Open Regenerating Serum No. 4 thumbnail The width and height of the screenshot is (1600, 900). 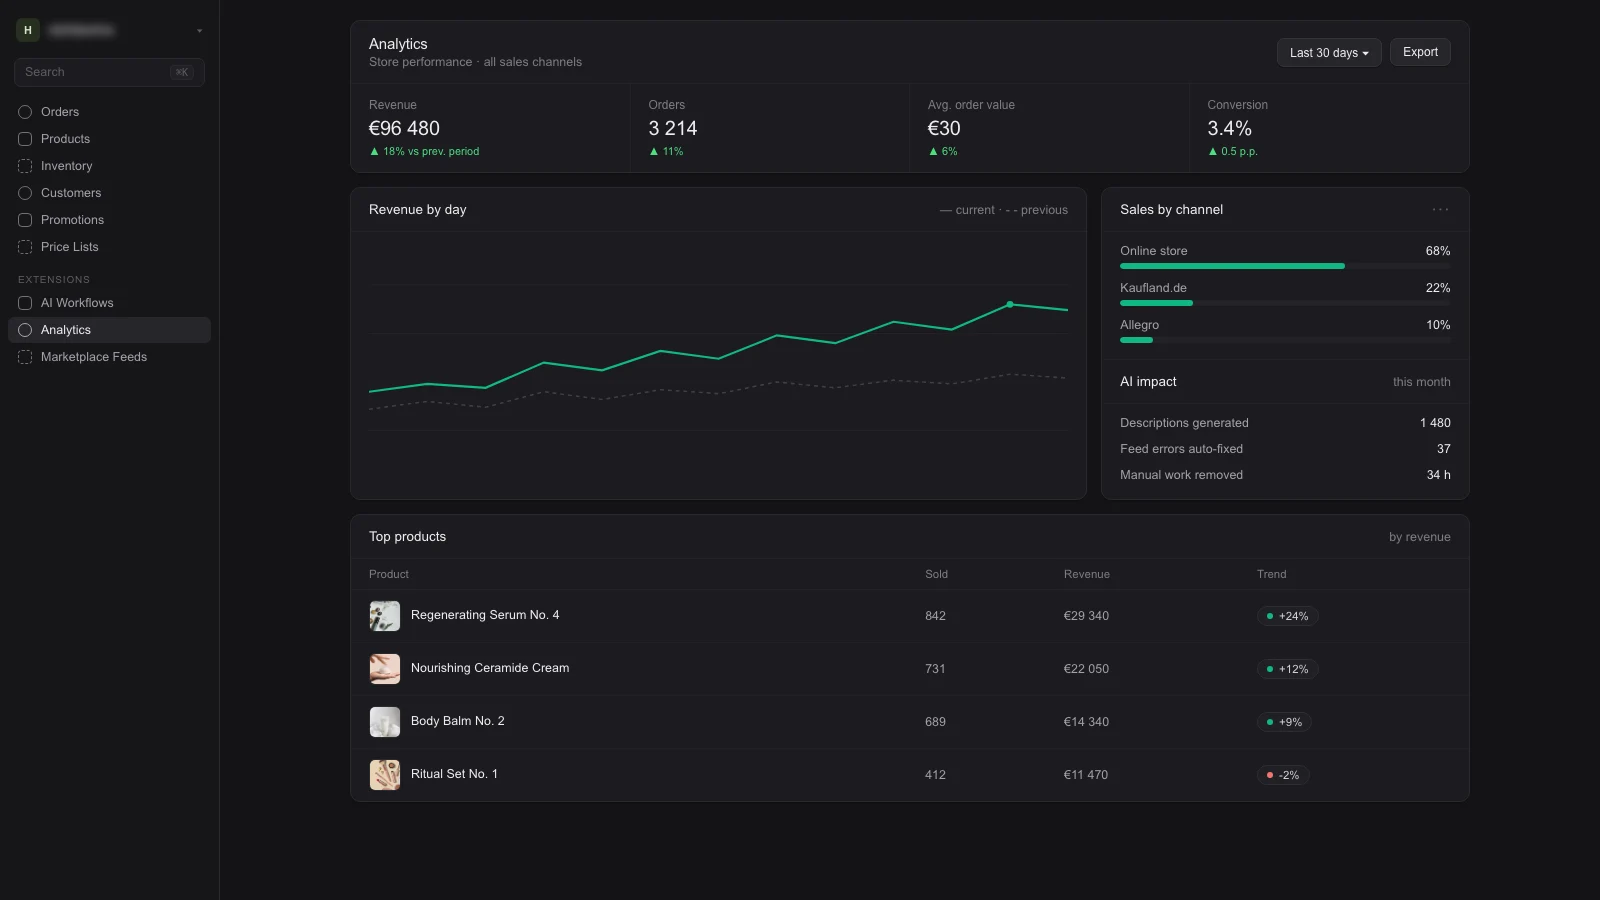point(385,616)
